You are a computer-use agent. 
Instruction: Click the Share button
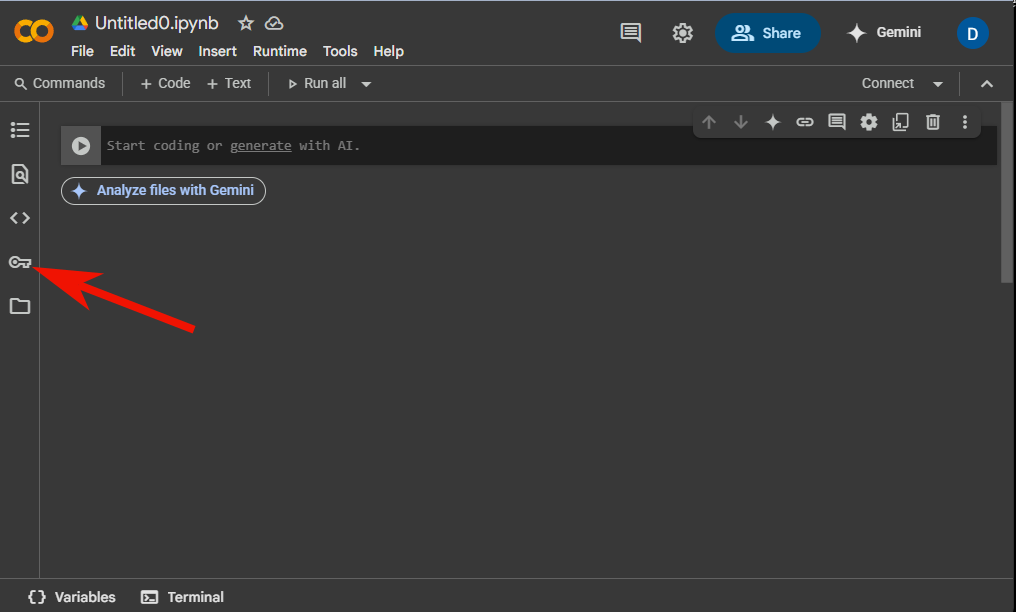(768, 33)
